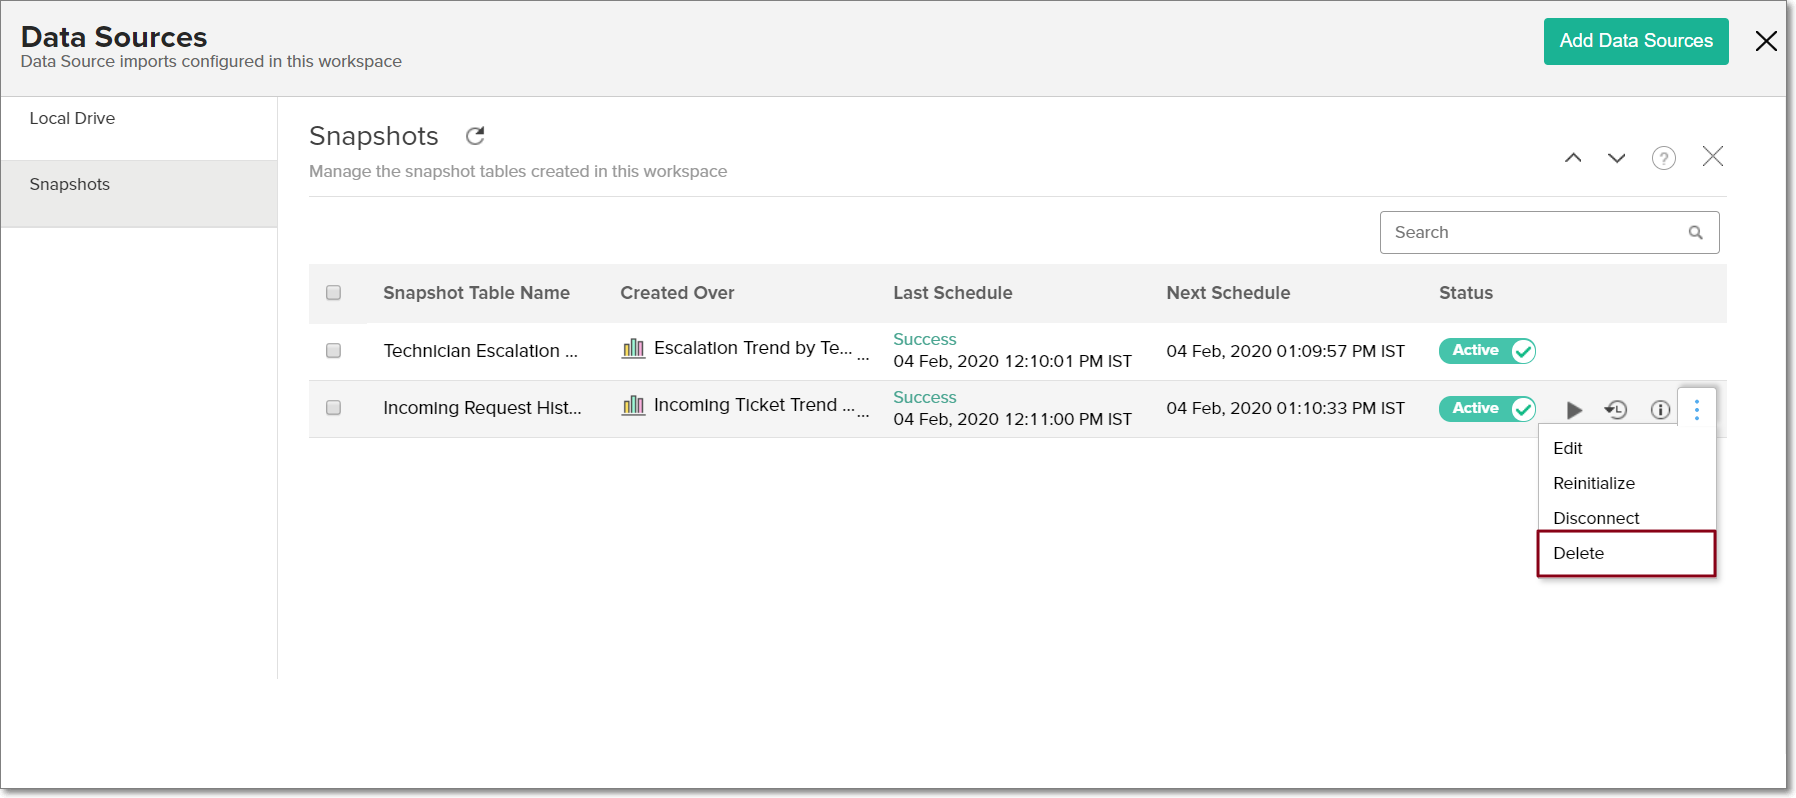Tick the select-all checkbox in table header
1796x798 pixels.
(334, 293)
